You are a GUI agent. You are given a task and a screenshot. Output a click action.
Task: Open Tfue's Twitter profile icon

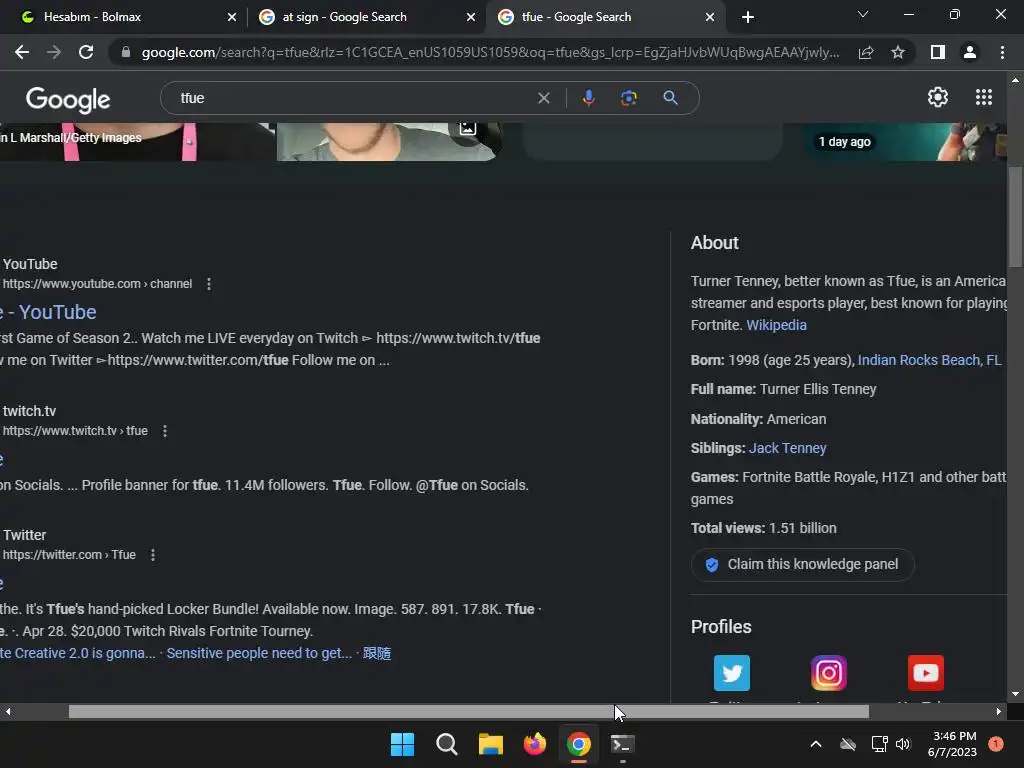pos(731,673)
